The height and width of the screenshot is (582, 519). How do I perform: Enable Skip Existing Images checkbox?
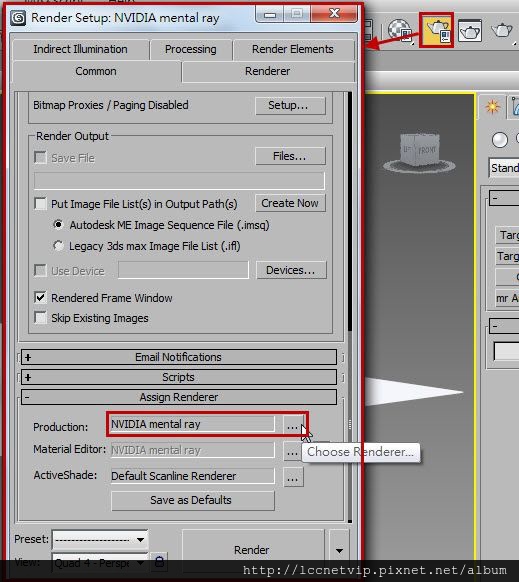40,318
